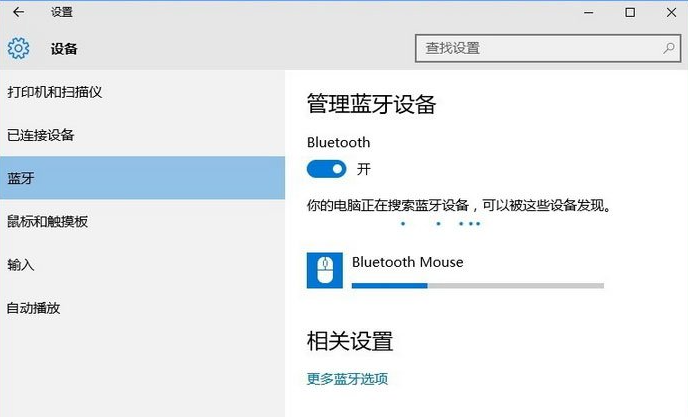This screenshot has width=688, height=417.
Task: Toggle the Bluetooth switch off
Action: 327,169
